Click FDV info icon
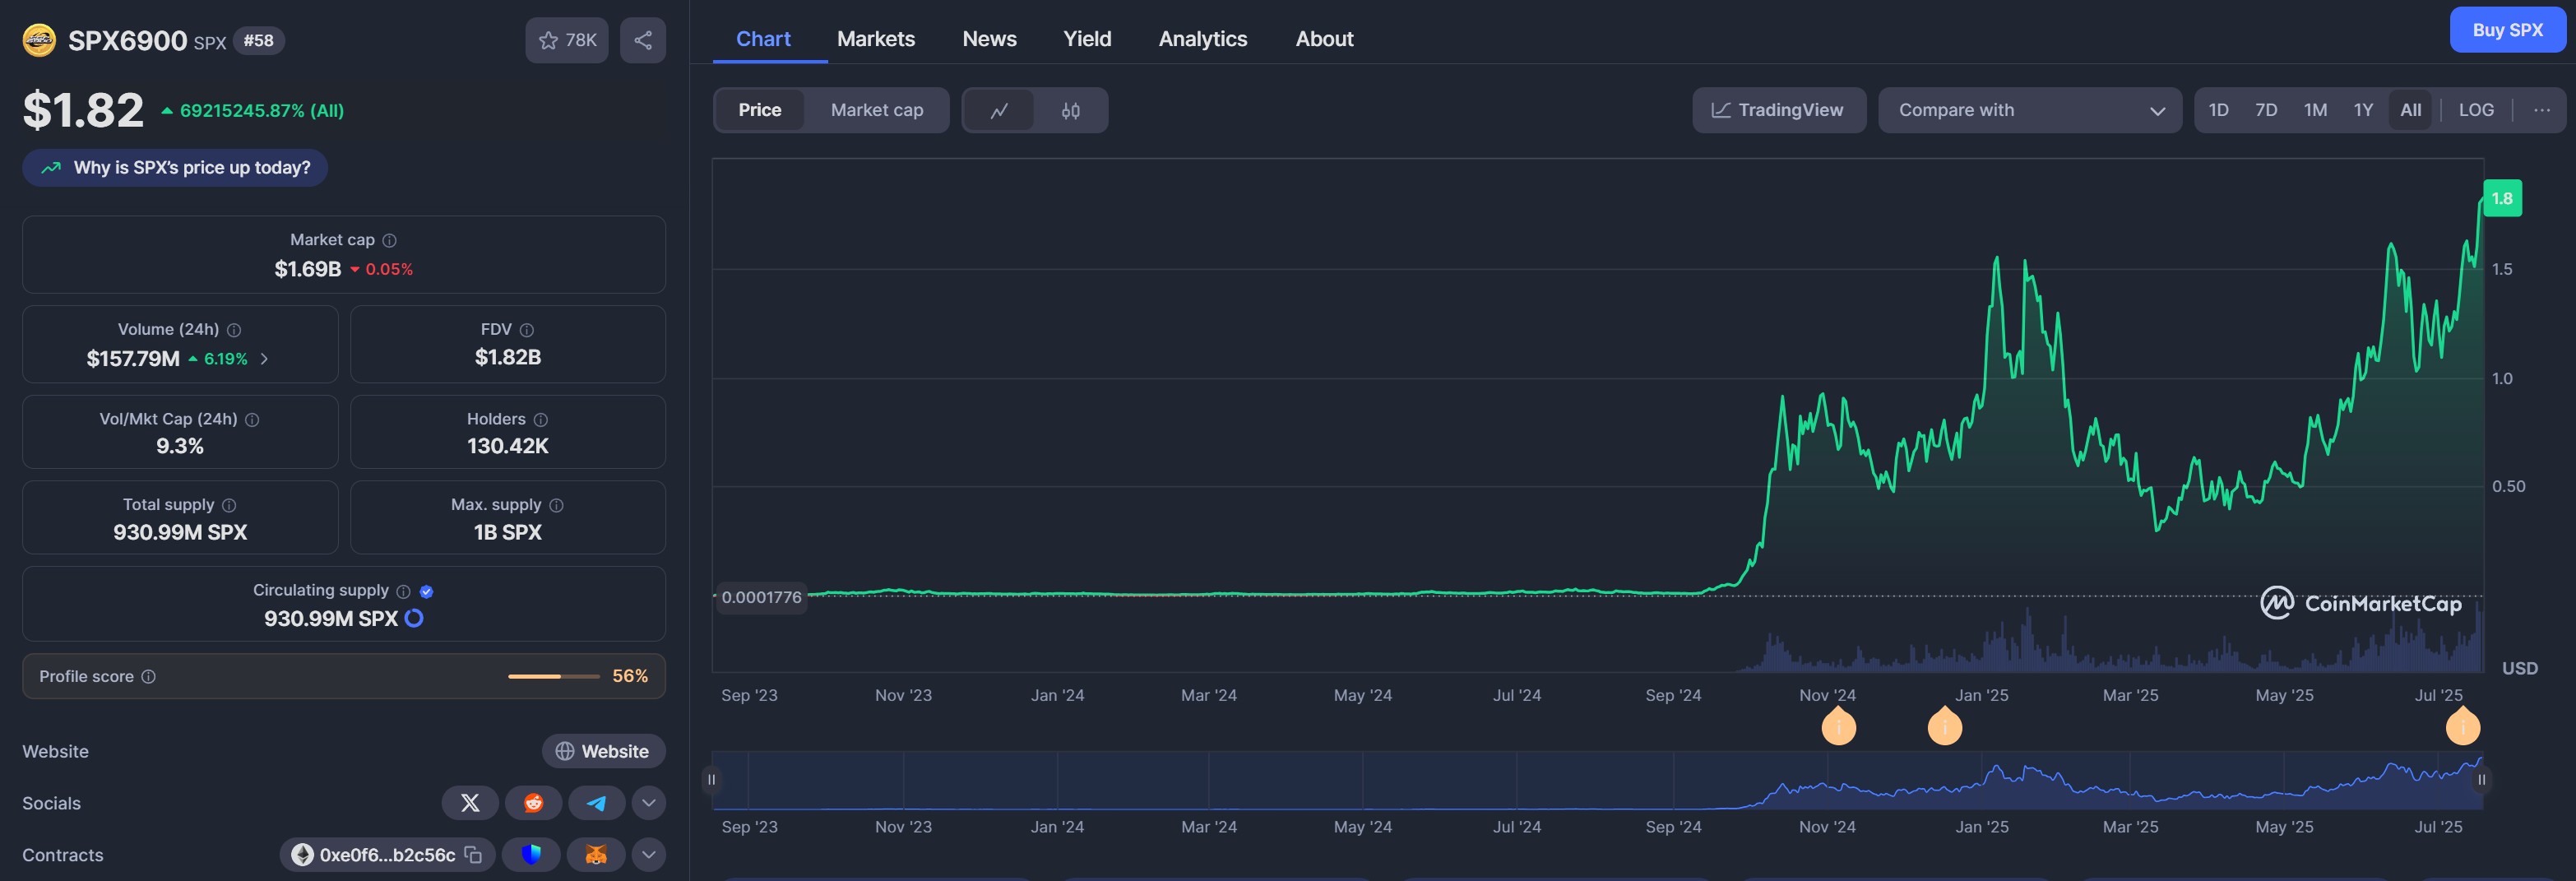 pyautogui.click(x=527, y=330)
